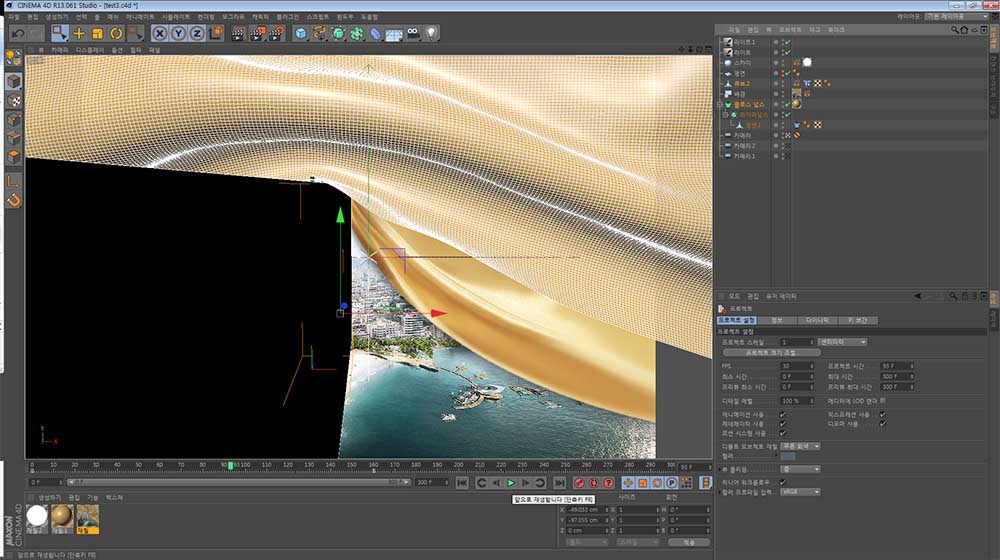Click the project color swatch
Image resolution: width=1000 pixels, height=560 pixels.
(x=788, y=457)
